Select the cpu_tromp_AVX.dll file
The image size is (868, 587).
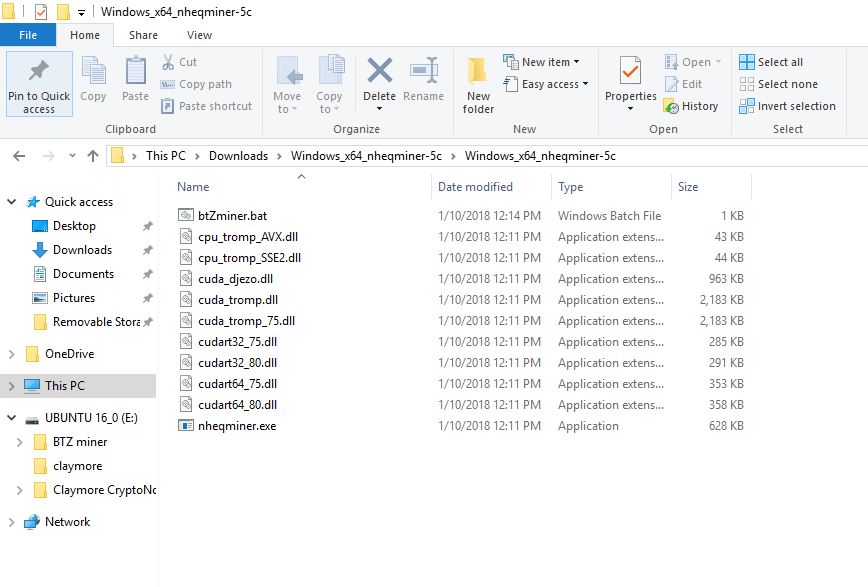pos(248,236)
